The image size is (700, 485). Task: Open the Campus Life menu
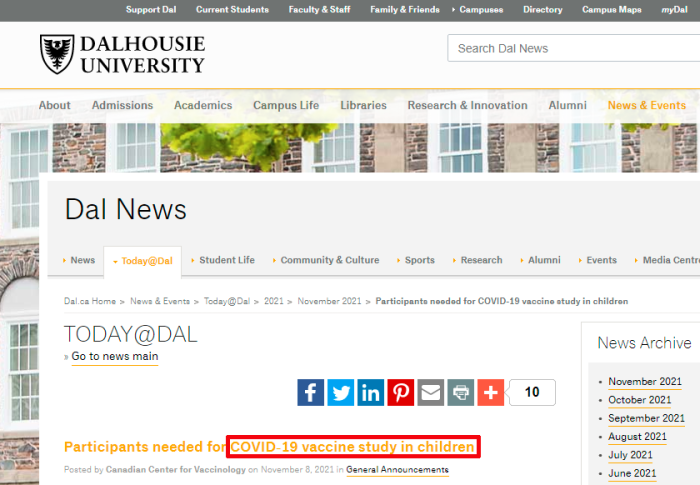286,105
